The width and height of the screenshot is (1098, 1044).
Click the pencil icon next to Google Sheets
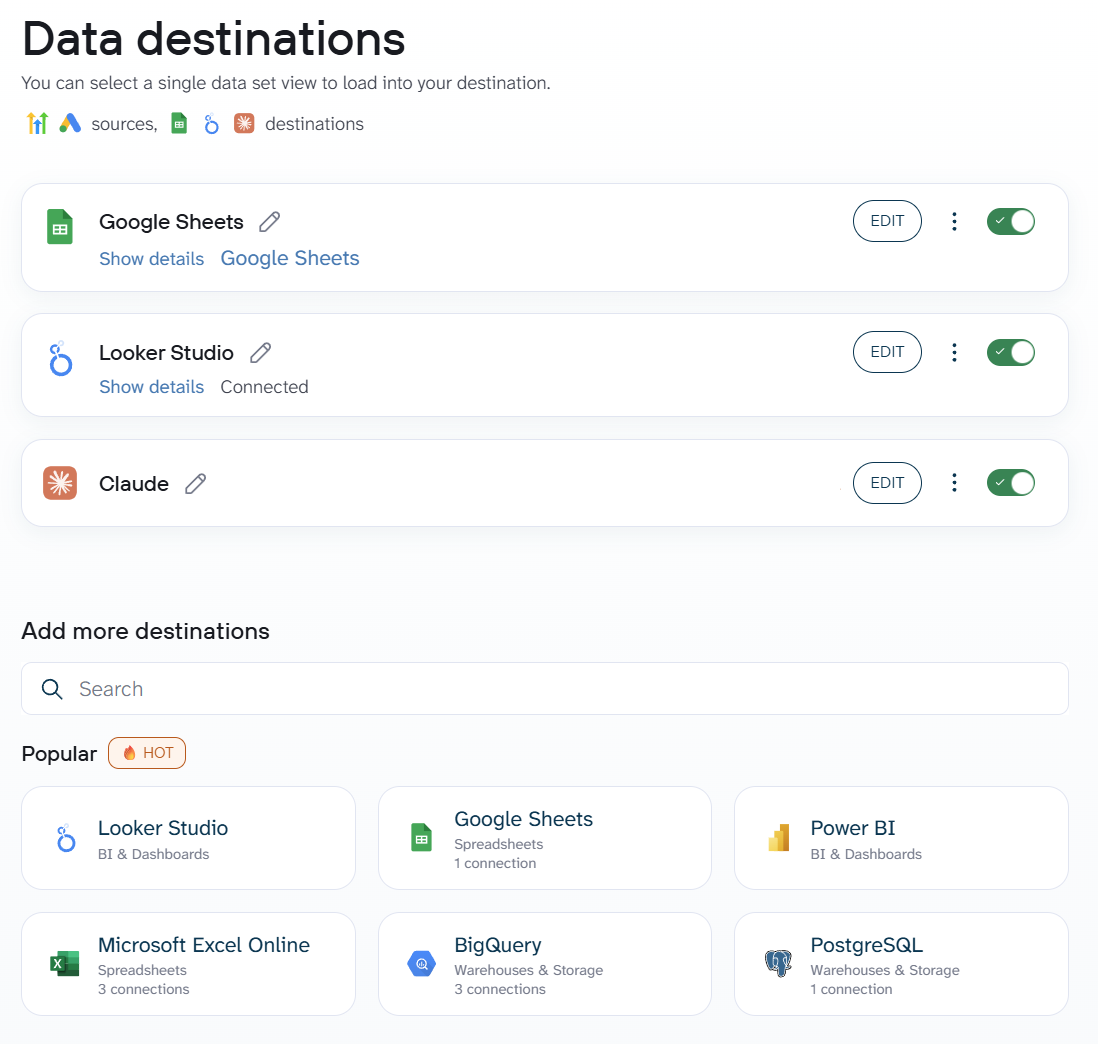coord(270,222)
